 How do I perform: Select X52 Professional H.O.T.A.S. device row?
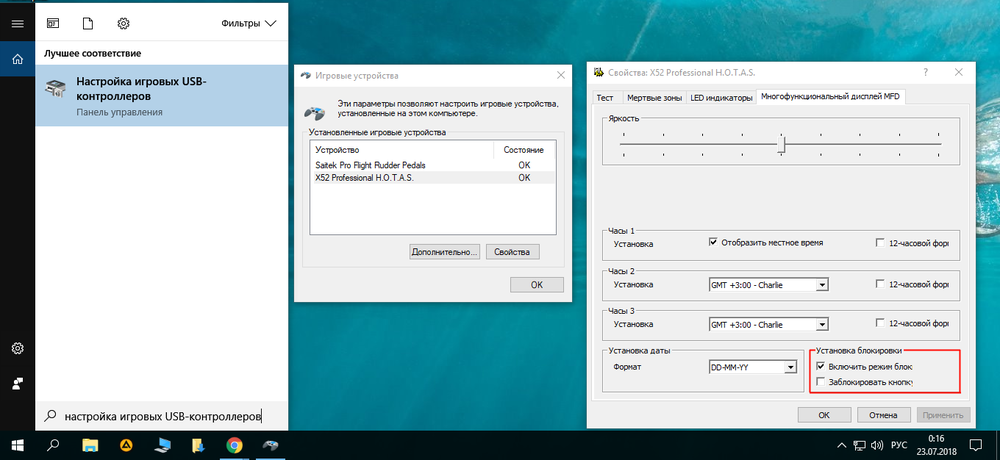[433, 178]
